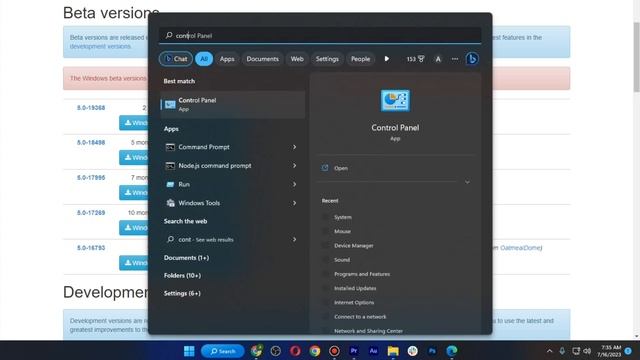Switch to the Settings filter tab
This screenshot has width=640, height=360.
click(x=327, y=59)
